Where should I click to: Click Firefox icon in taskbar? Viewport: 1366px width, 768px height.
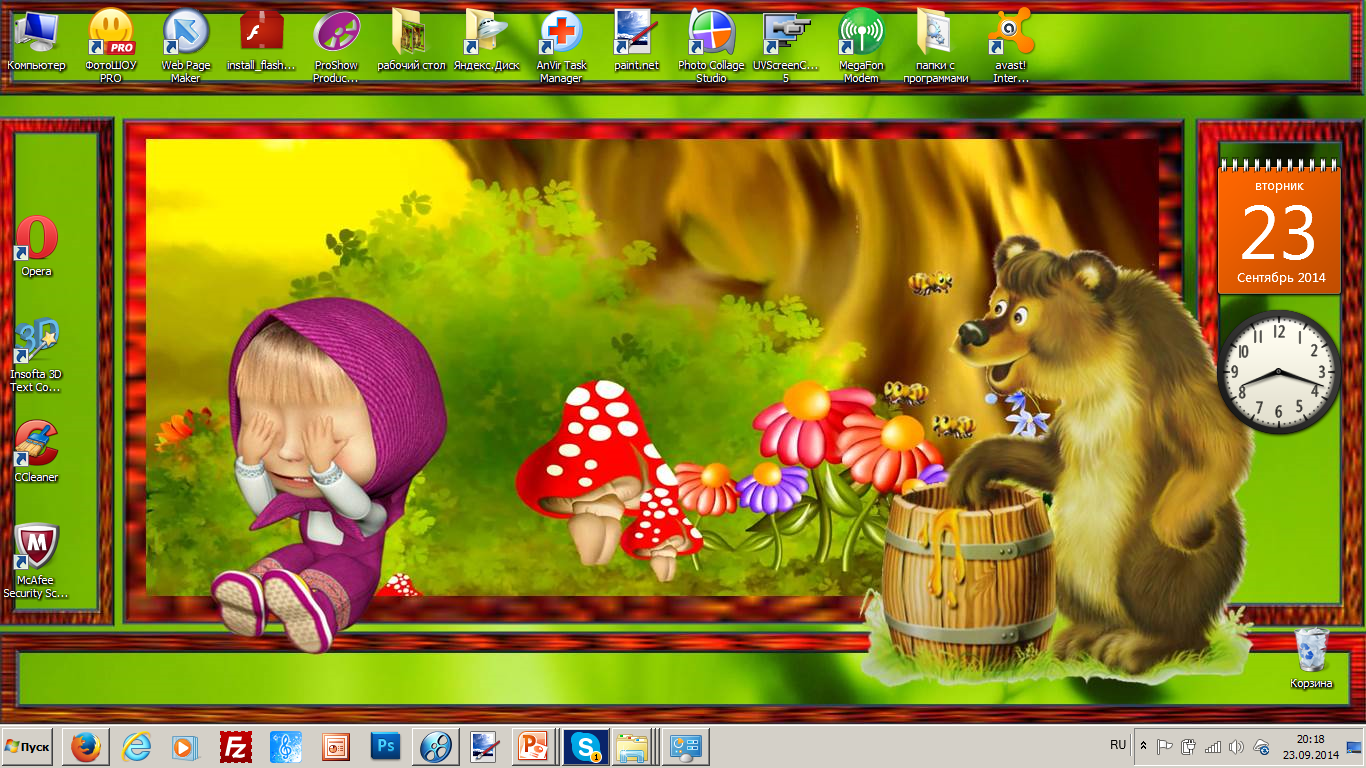[86, 747]
